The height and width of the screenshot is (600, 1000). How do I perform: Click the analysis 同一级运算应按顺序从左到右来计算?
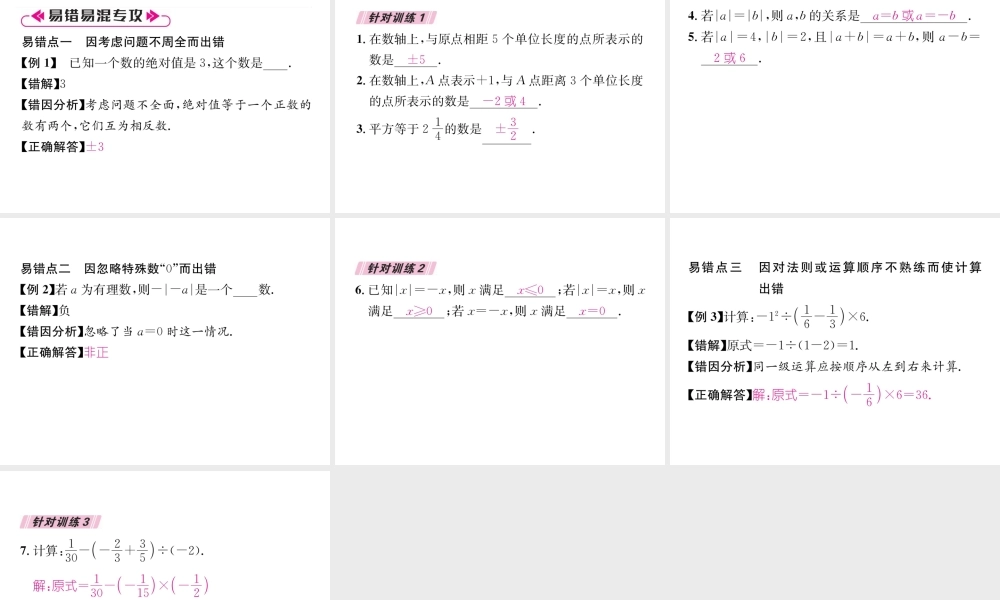[857, 367]
